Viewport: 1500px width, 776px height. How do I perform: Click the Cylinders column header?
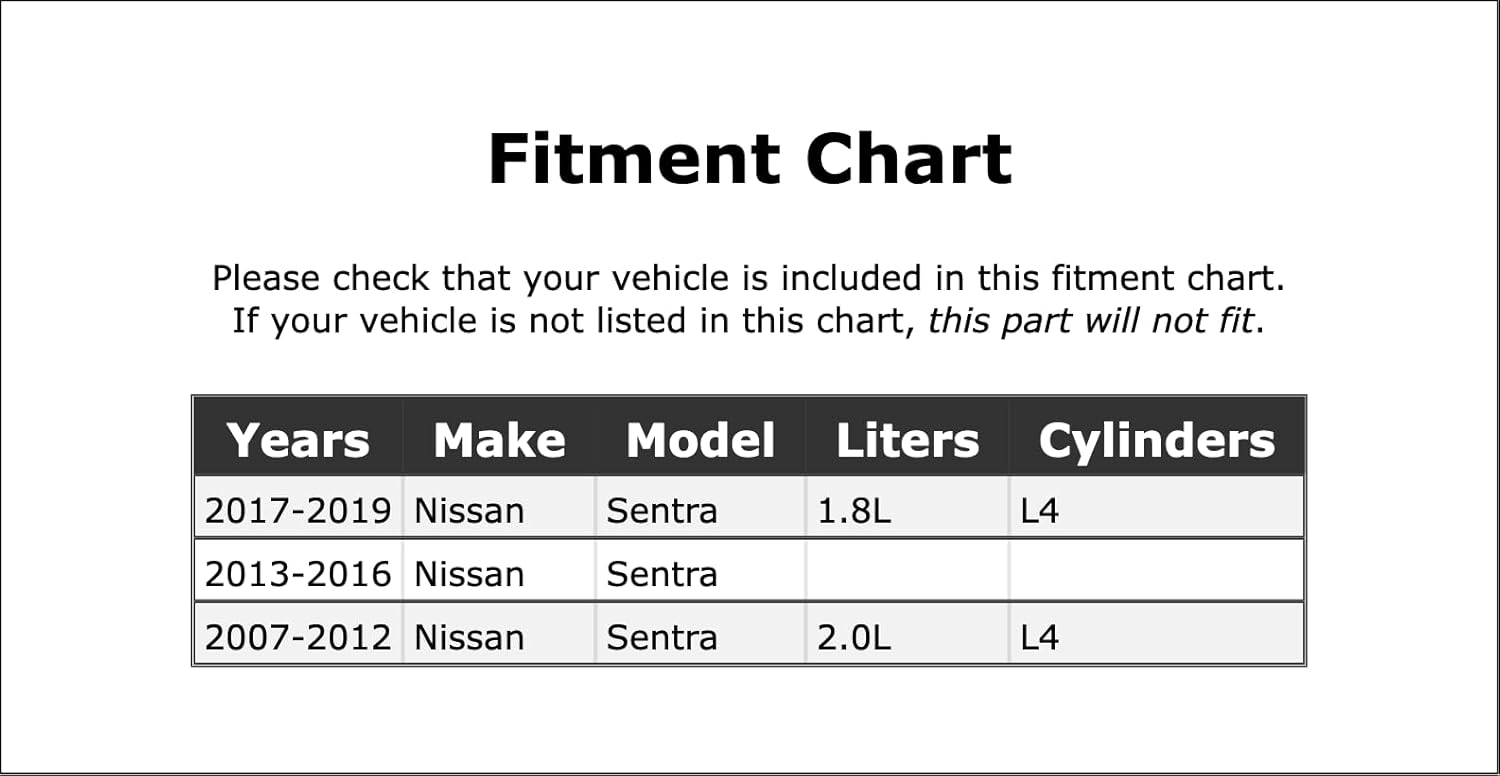pyautogui.click(x=1157, y=440)
